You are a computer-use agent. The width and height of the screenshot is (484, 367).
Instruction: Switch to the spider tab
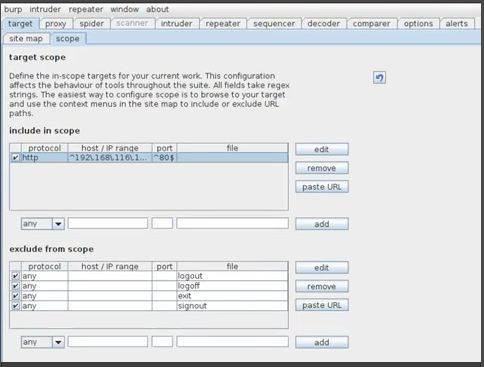(91, 24)
